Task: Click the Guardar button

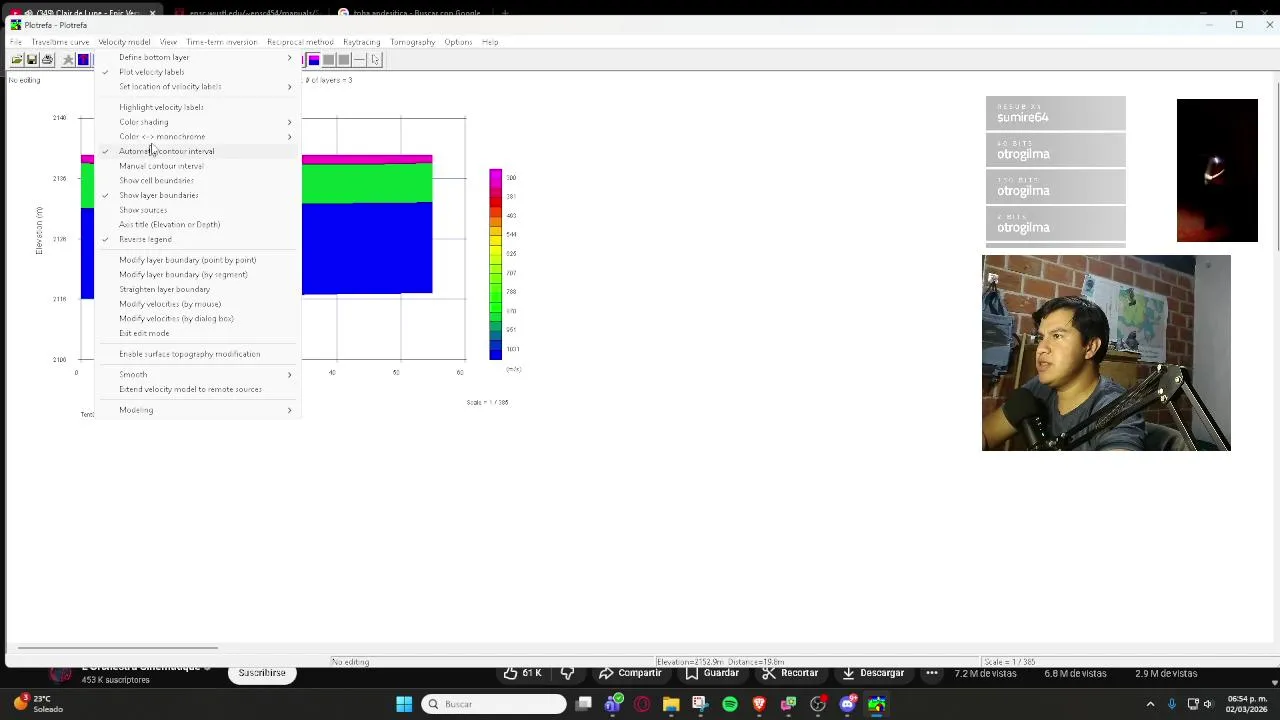Action: [x=712, y=673]
